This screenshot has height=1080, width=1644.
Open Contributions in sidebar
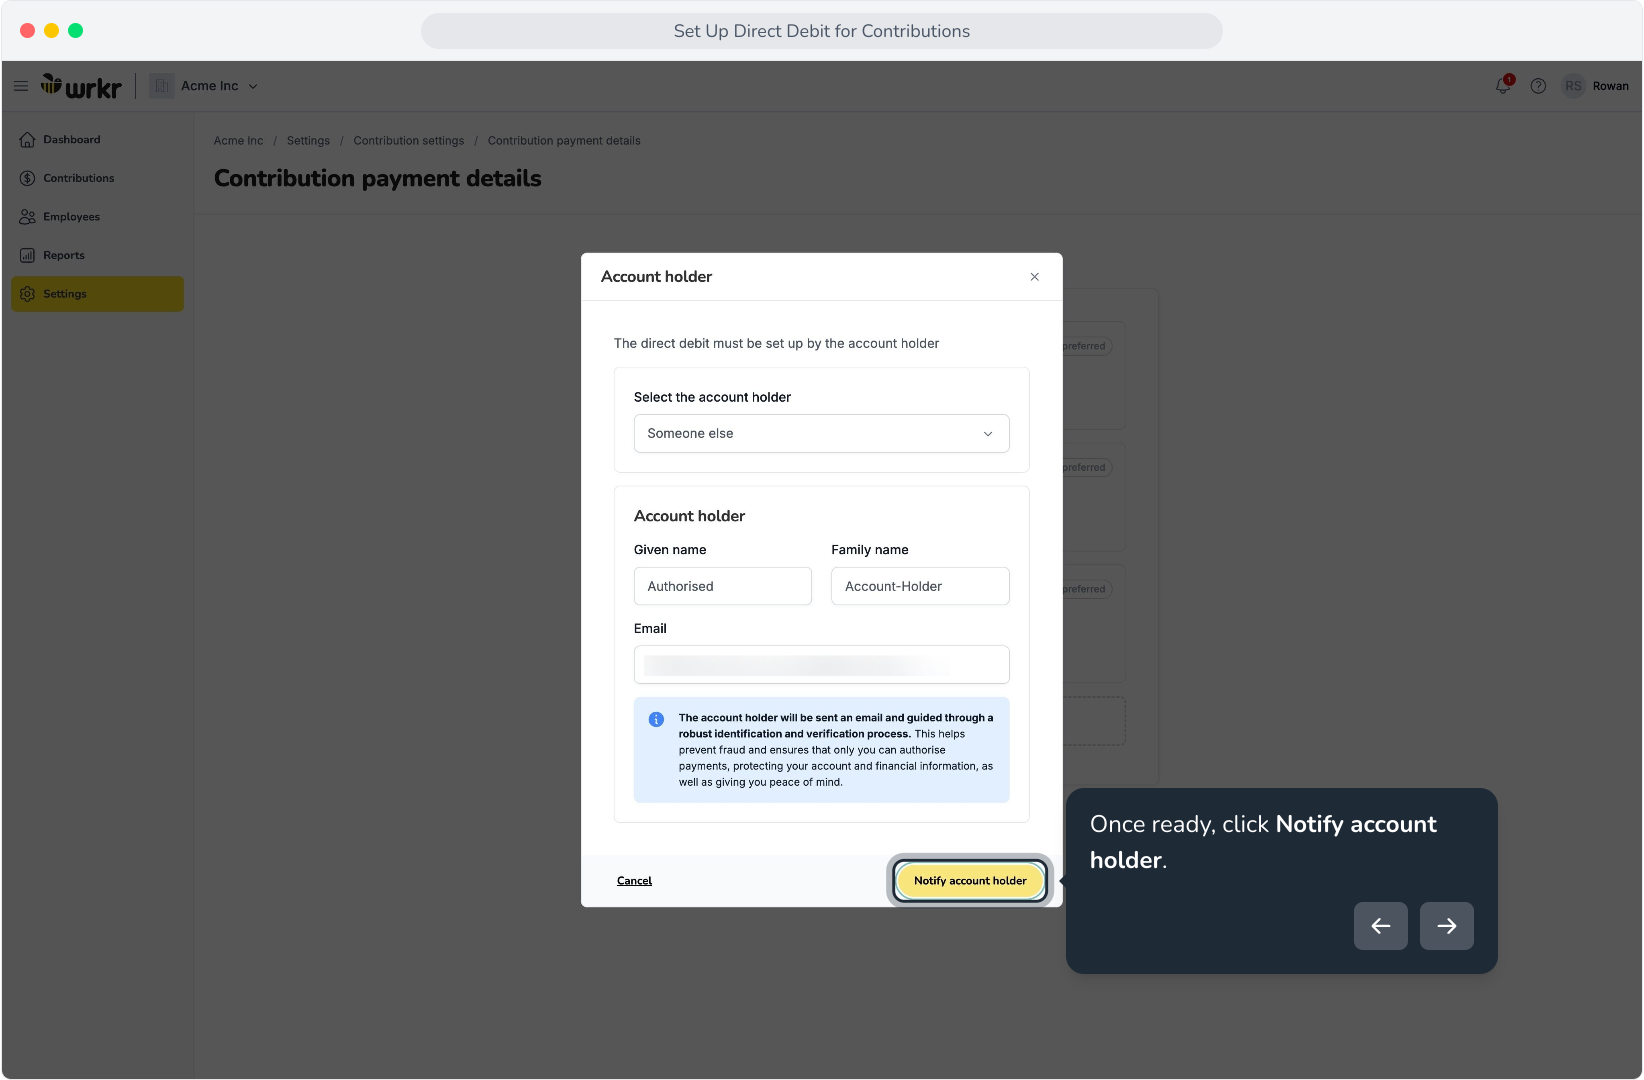tap(97, 178)
